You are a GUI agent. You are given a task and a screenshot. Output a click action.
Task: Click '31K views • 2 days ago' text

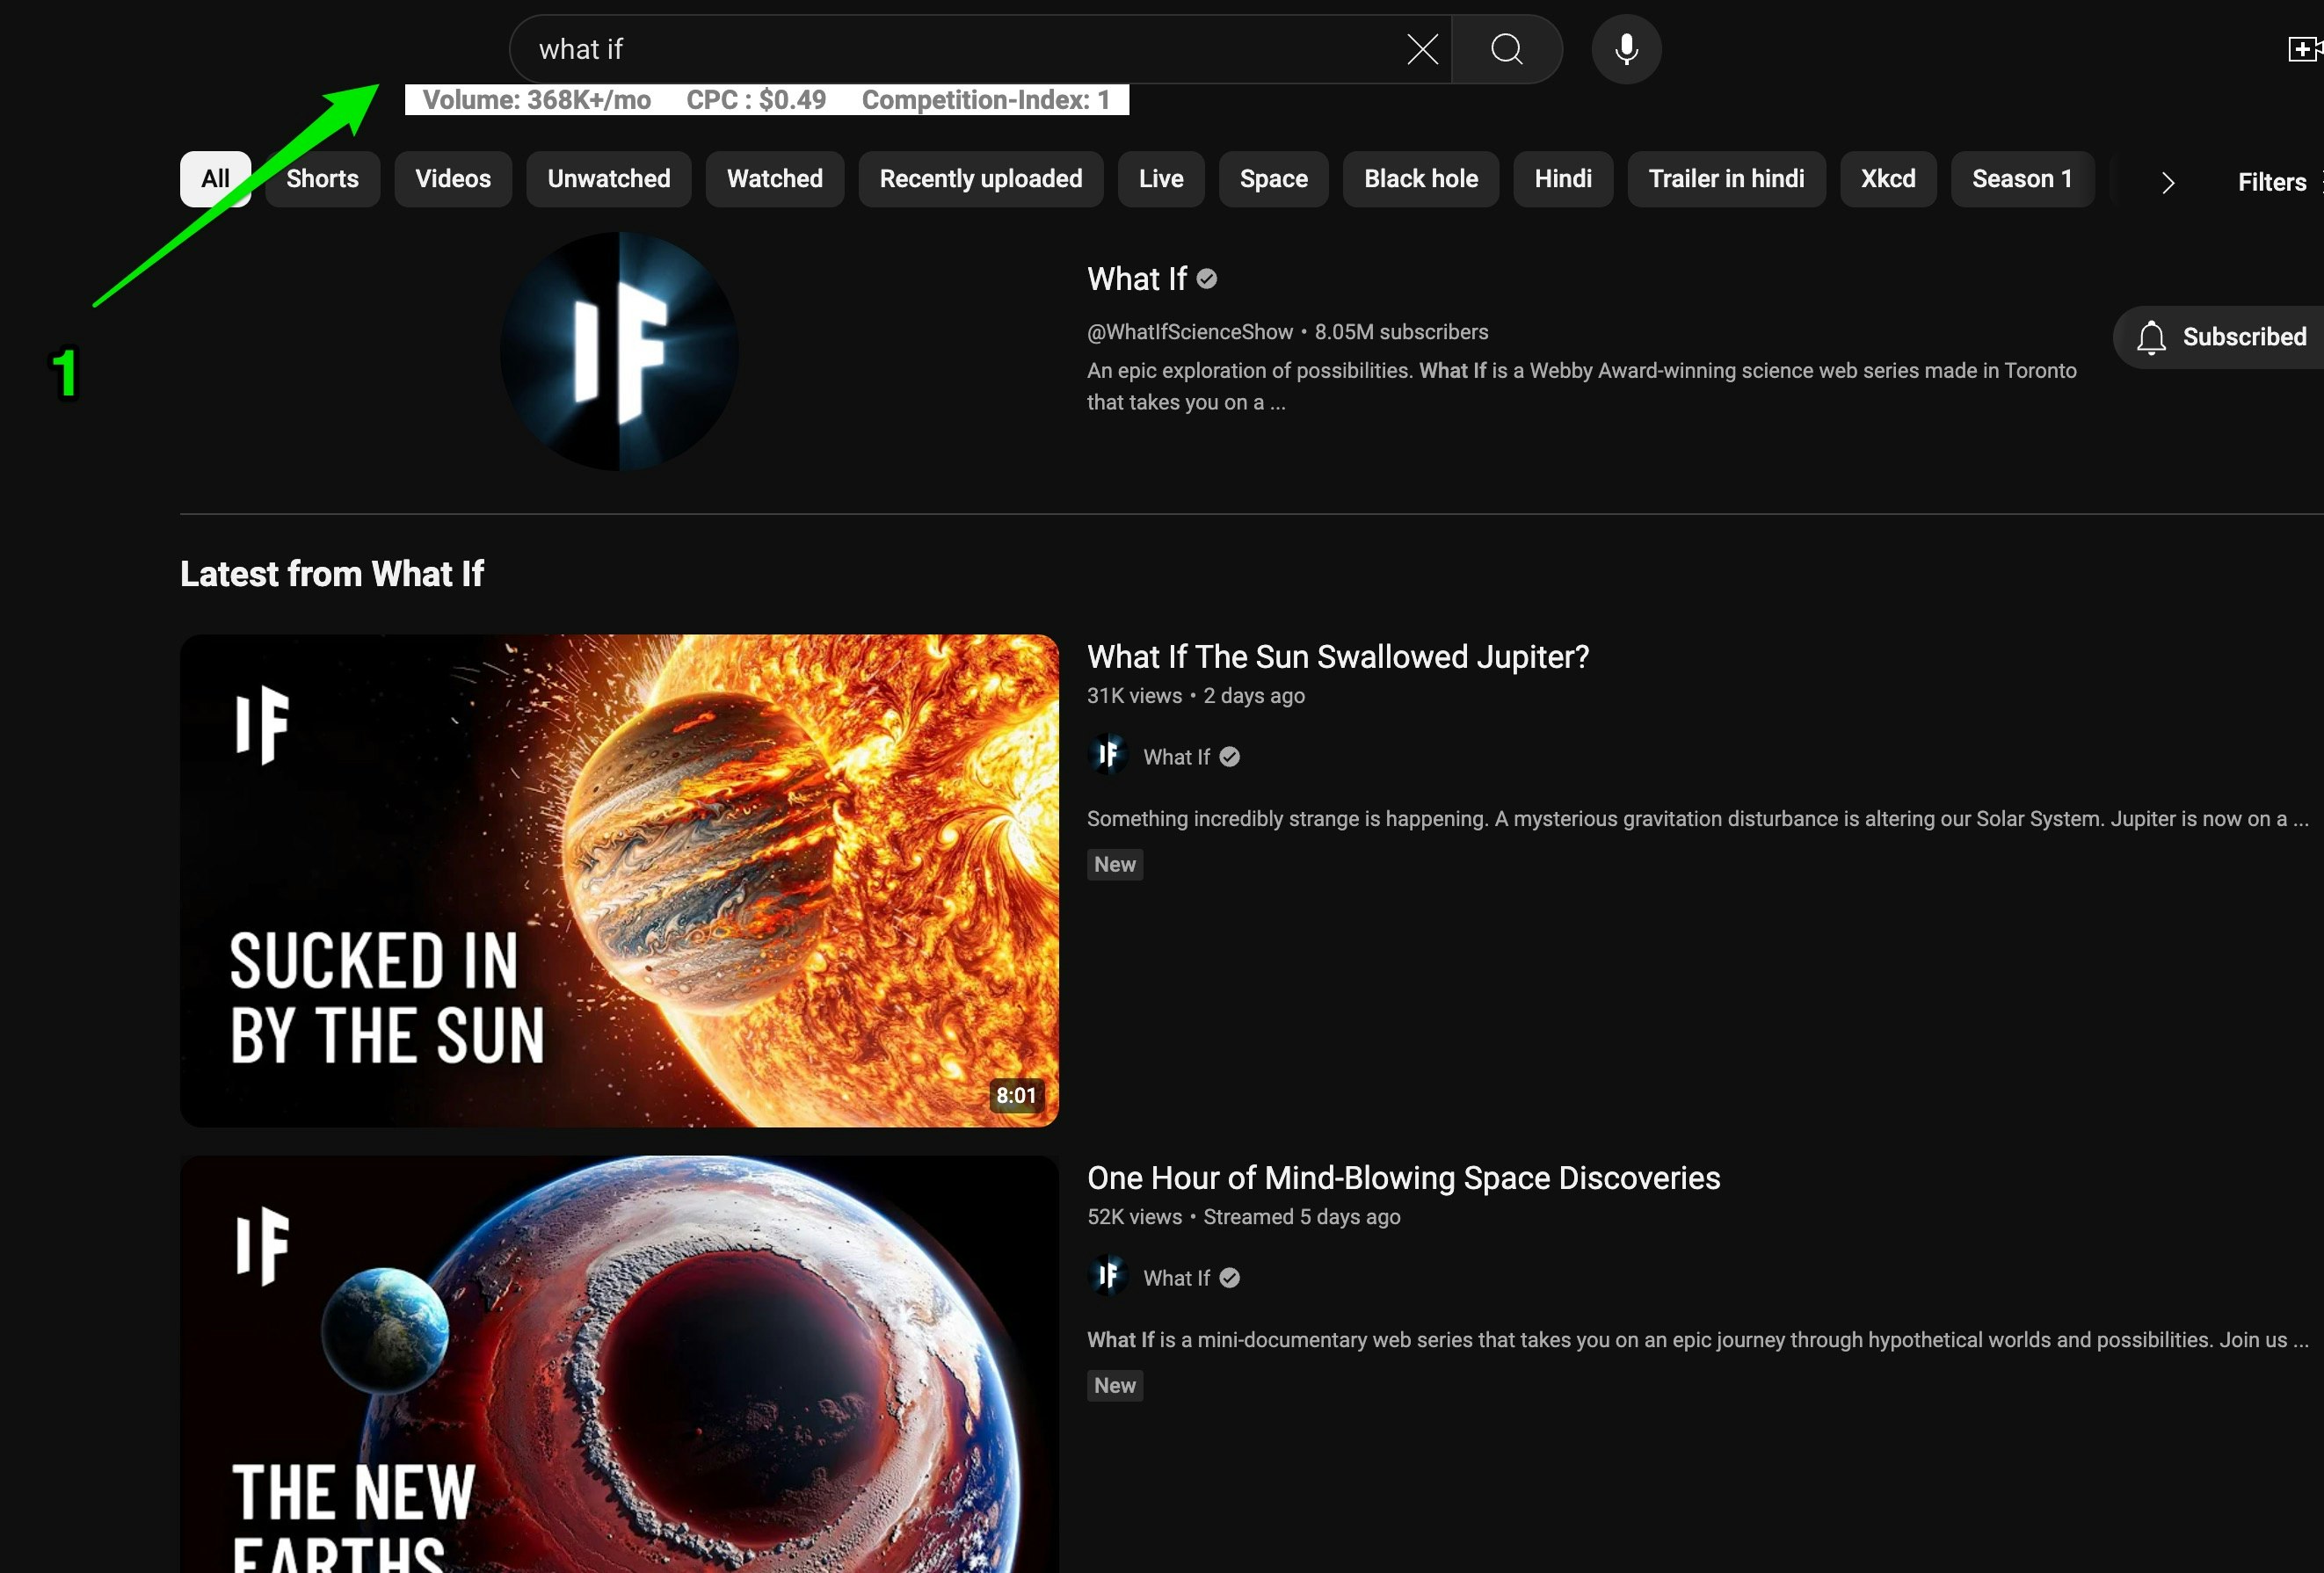(1196, 696)
